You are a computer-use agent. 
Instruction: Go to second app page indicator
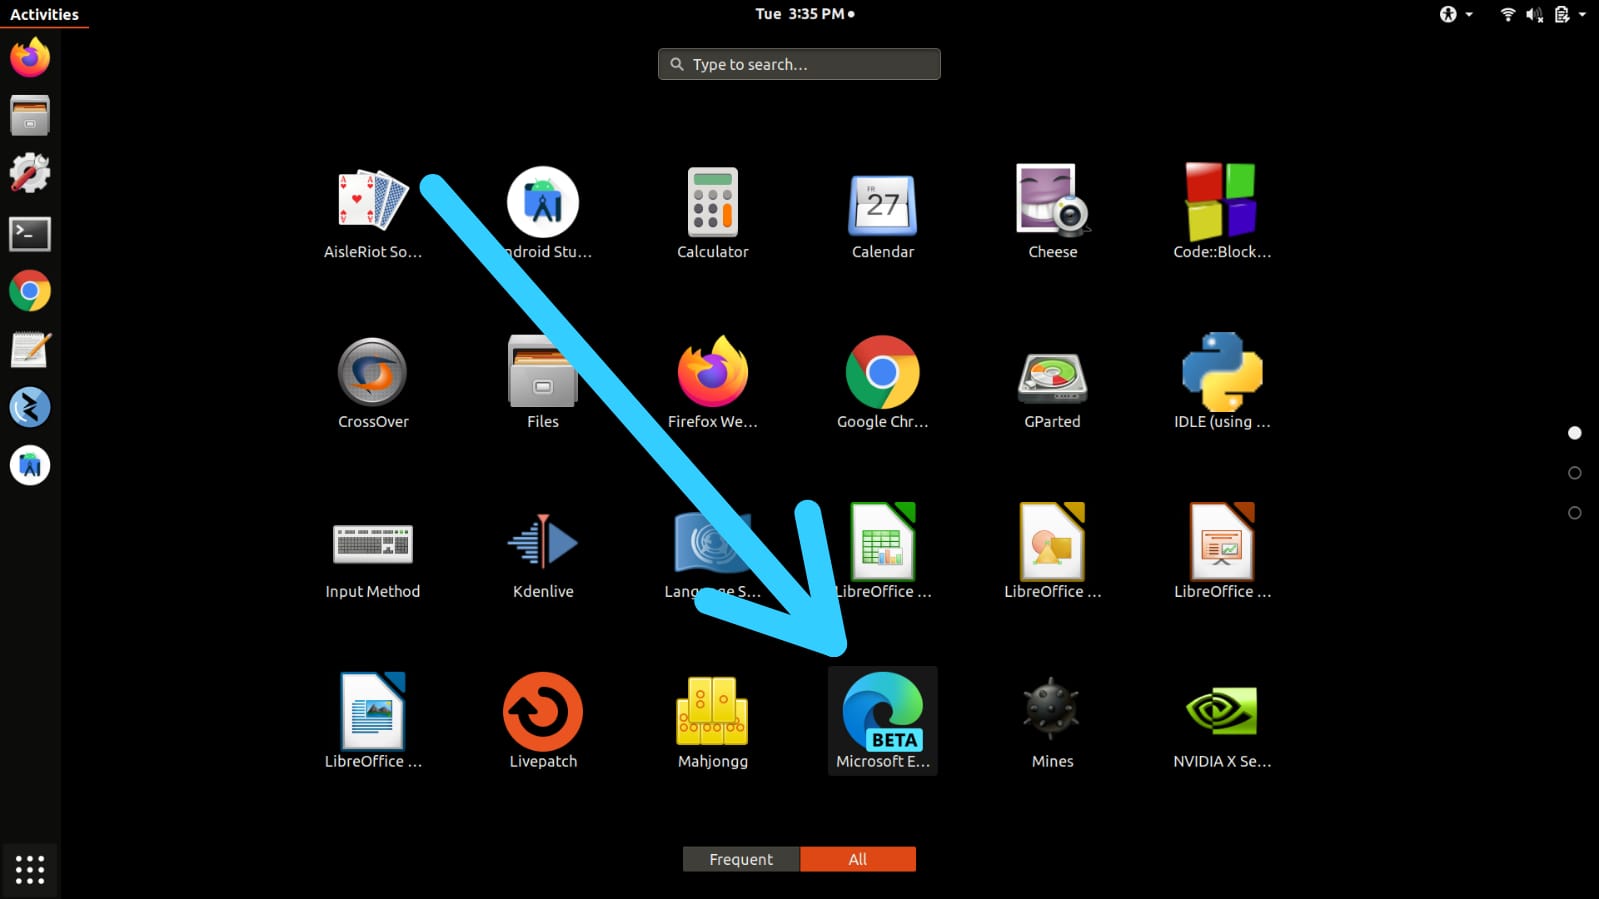point(1575,473)
